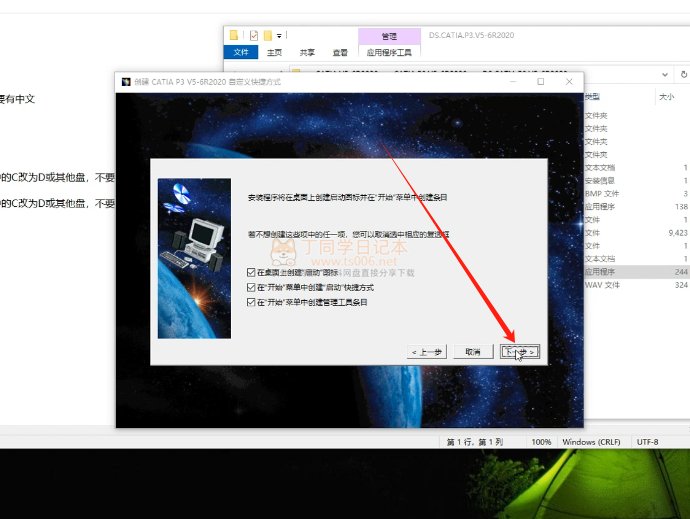The image size is (690, 519).
Task: Click the 取消 button in installer
Action: 473,352
